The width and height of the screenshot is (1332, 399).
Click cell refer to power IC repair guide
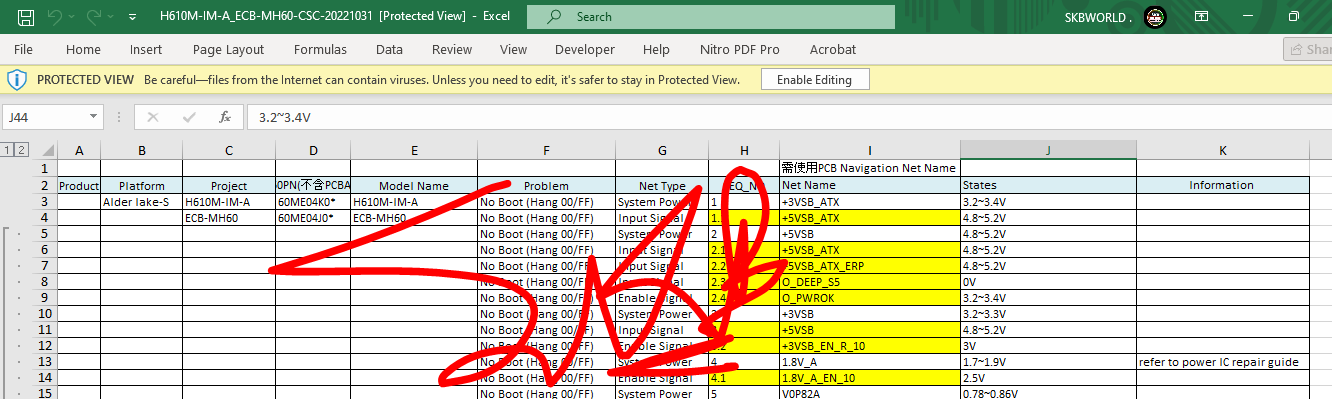point(1222,361)
